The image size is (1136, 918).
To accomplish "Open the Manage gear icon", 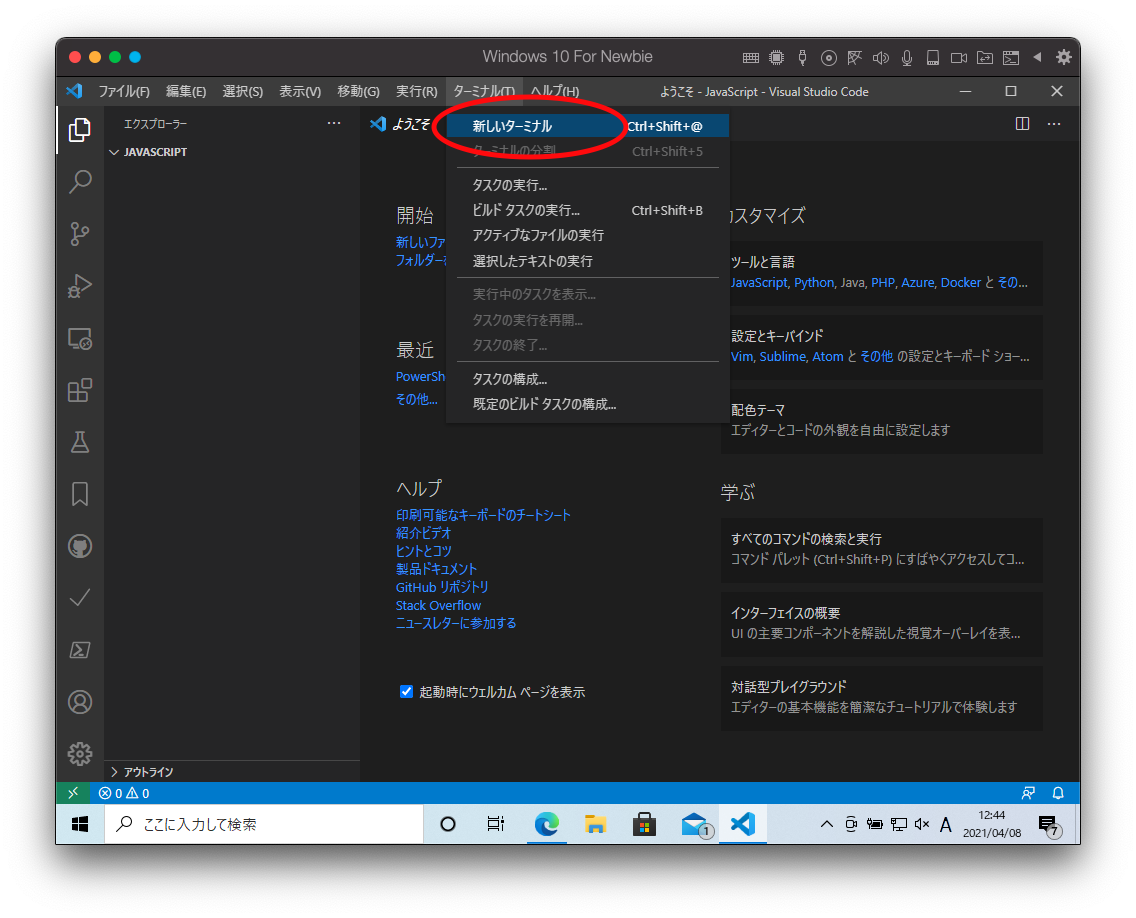I will (x=80, y=754).
